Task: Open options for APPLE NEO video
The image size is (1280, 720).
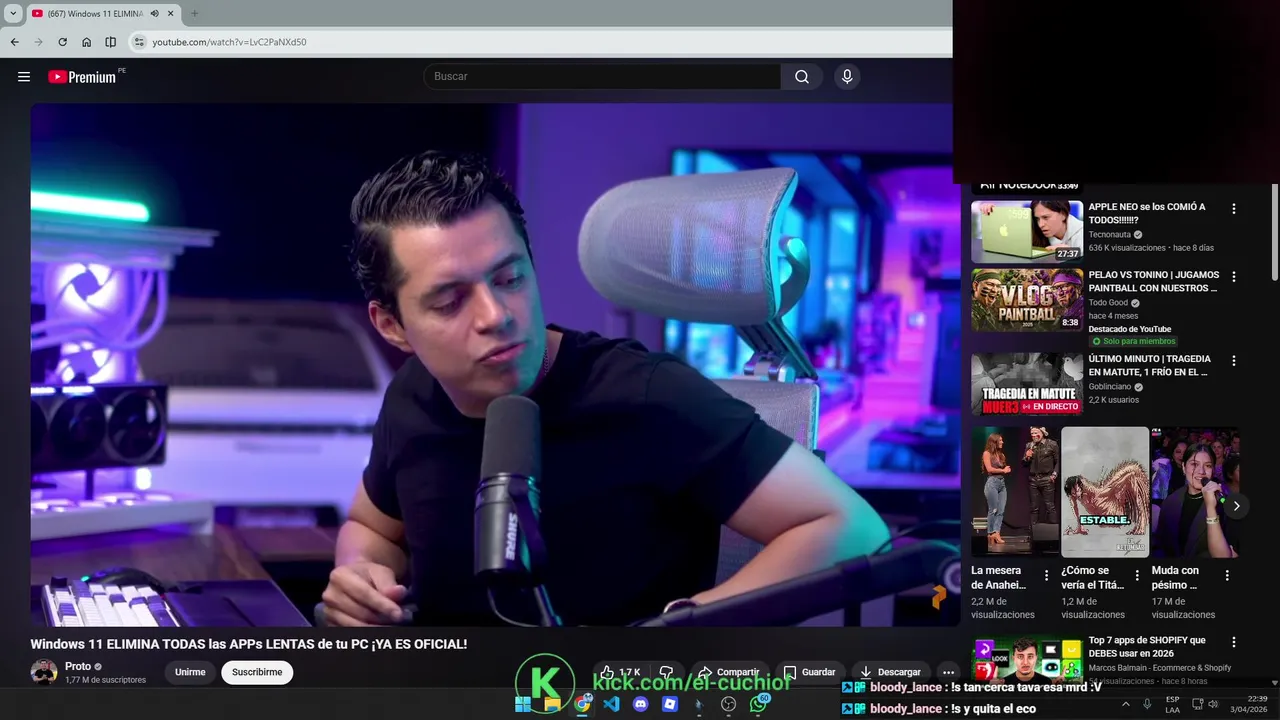Action: coord(1233,209)
